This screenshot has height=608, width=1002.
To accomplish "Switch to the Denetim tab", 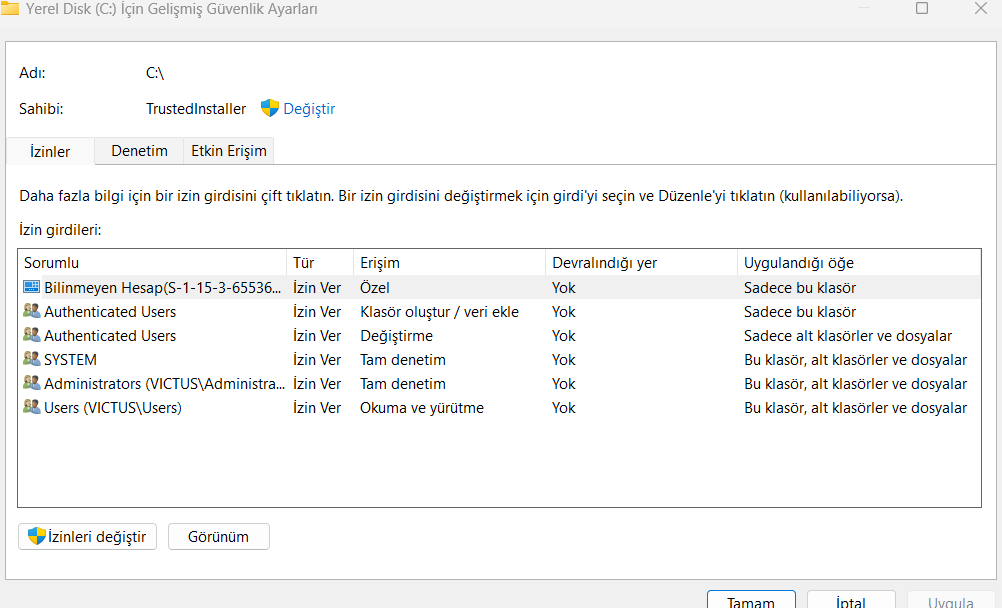I will pos(138,151).
